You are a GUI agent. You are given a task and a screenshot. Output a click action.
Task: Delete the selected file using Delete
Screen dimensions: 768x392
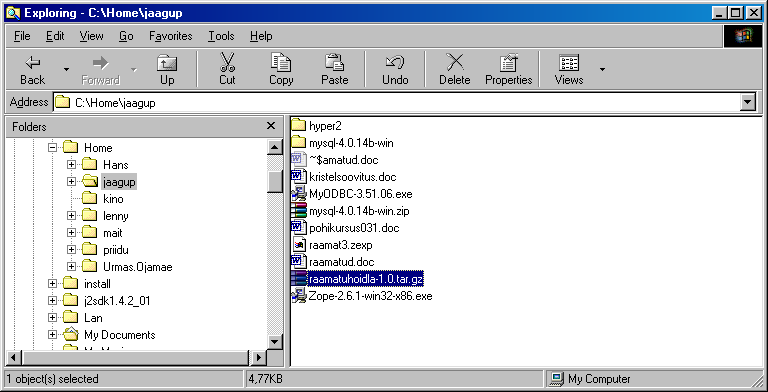(455, 70)
